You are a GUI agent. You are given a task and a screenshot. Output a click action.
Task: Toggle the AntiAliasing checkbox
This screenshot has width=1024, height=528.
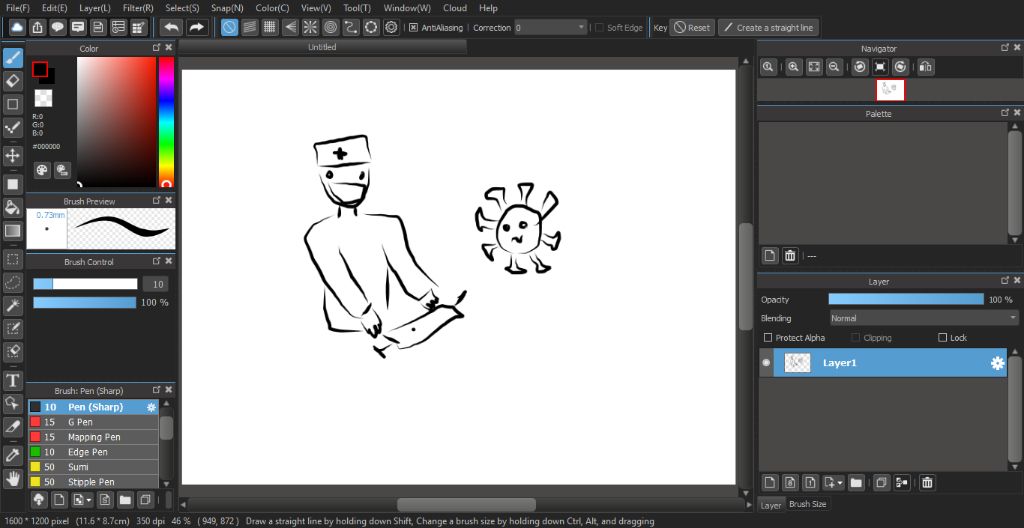pos(413,27)
